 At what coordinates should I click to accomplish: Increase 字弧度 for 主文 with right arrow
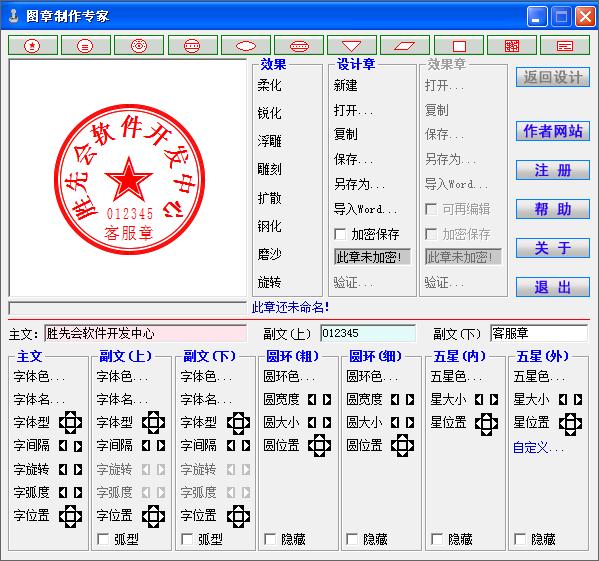[78, 493]
